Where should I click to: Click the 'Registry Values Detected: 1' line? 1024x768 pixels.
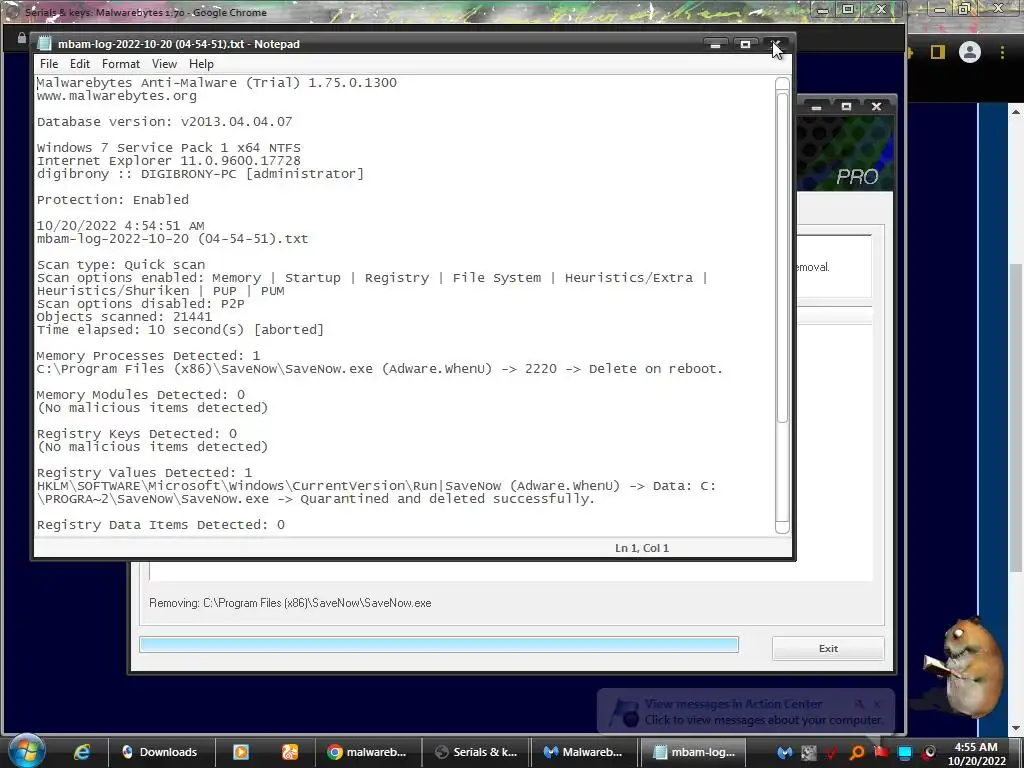pos(144,473)
